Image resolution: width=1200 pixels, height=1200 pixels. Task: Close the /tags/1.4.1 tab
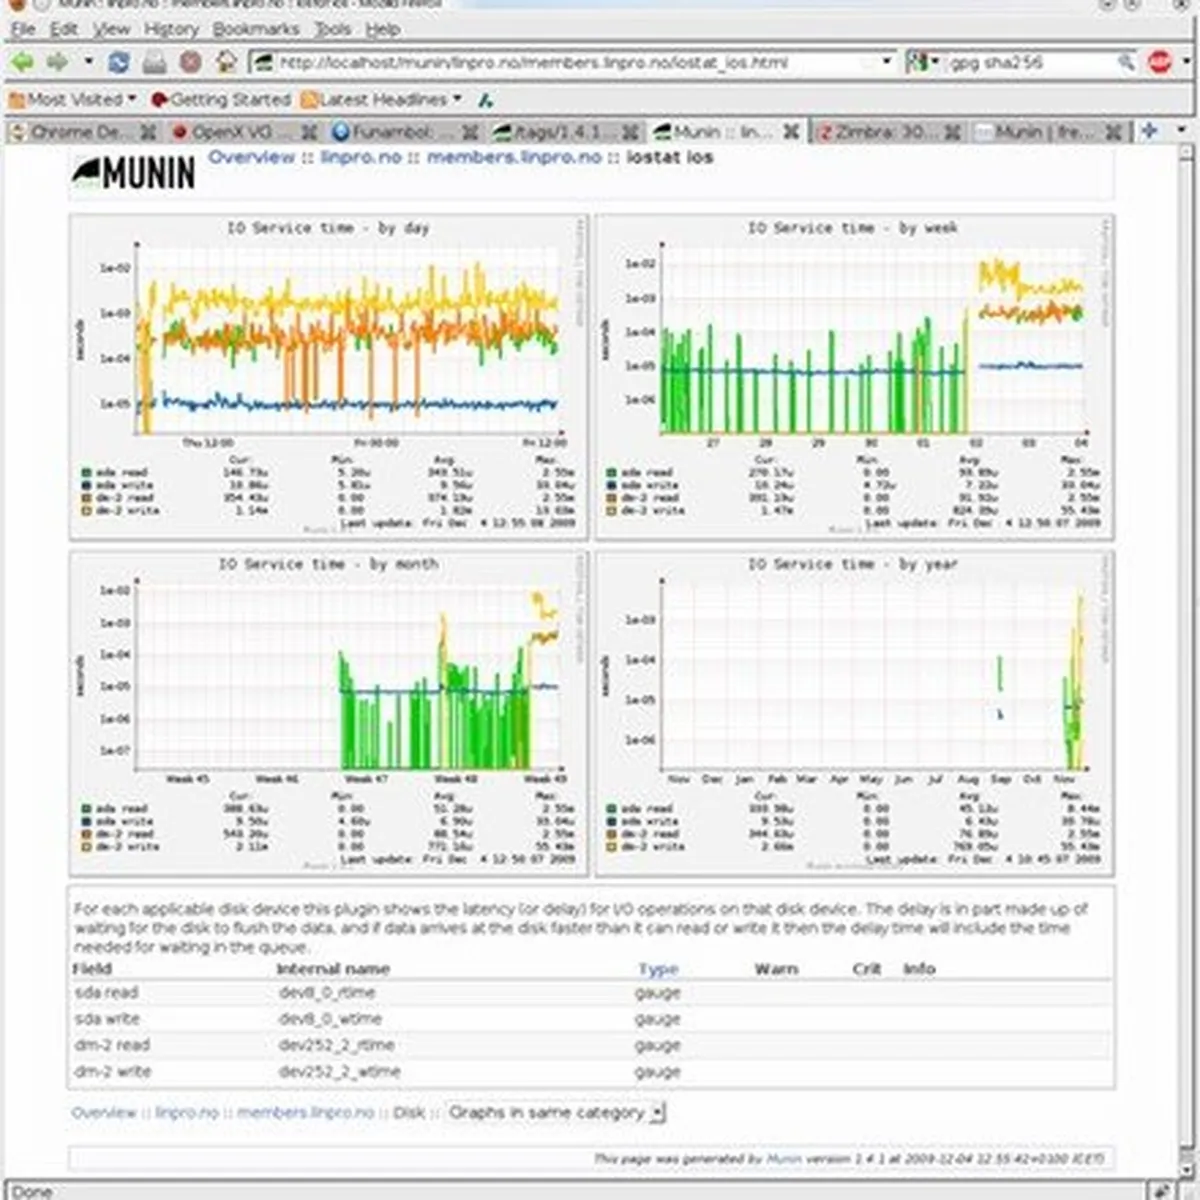(x=631, y=131)
